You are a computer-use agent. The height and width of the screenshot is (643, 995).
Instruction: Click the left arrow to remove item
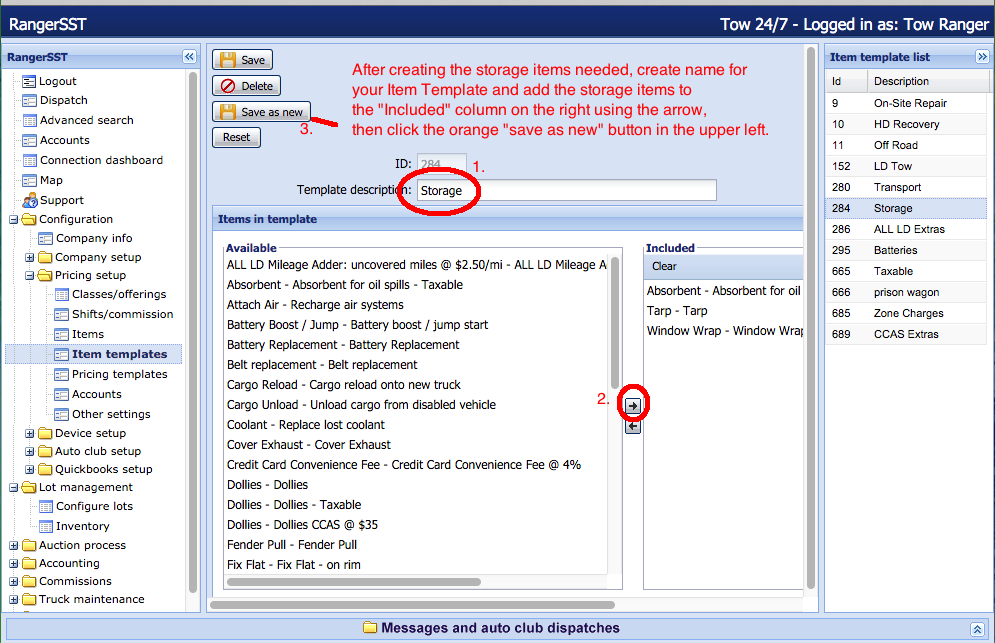633,426
